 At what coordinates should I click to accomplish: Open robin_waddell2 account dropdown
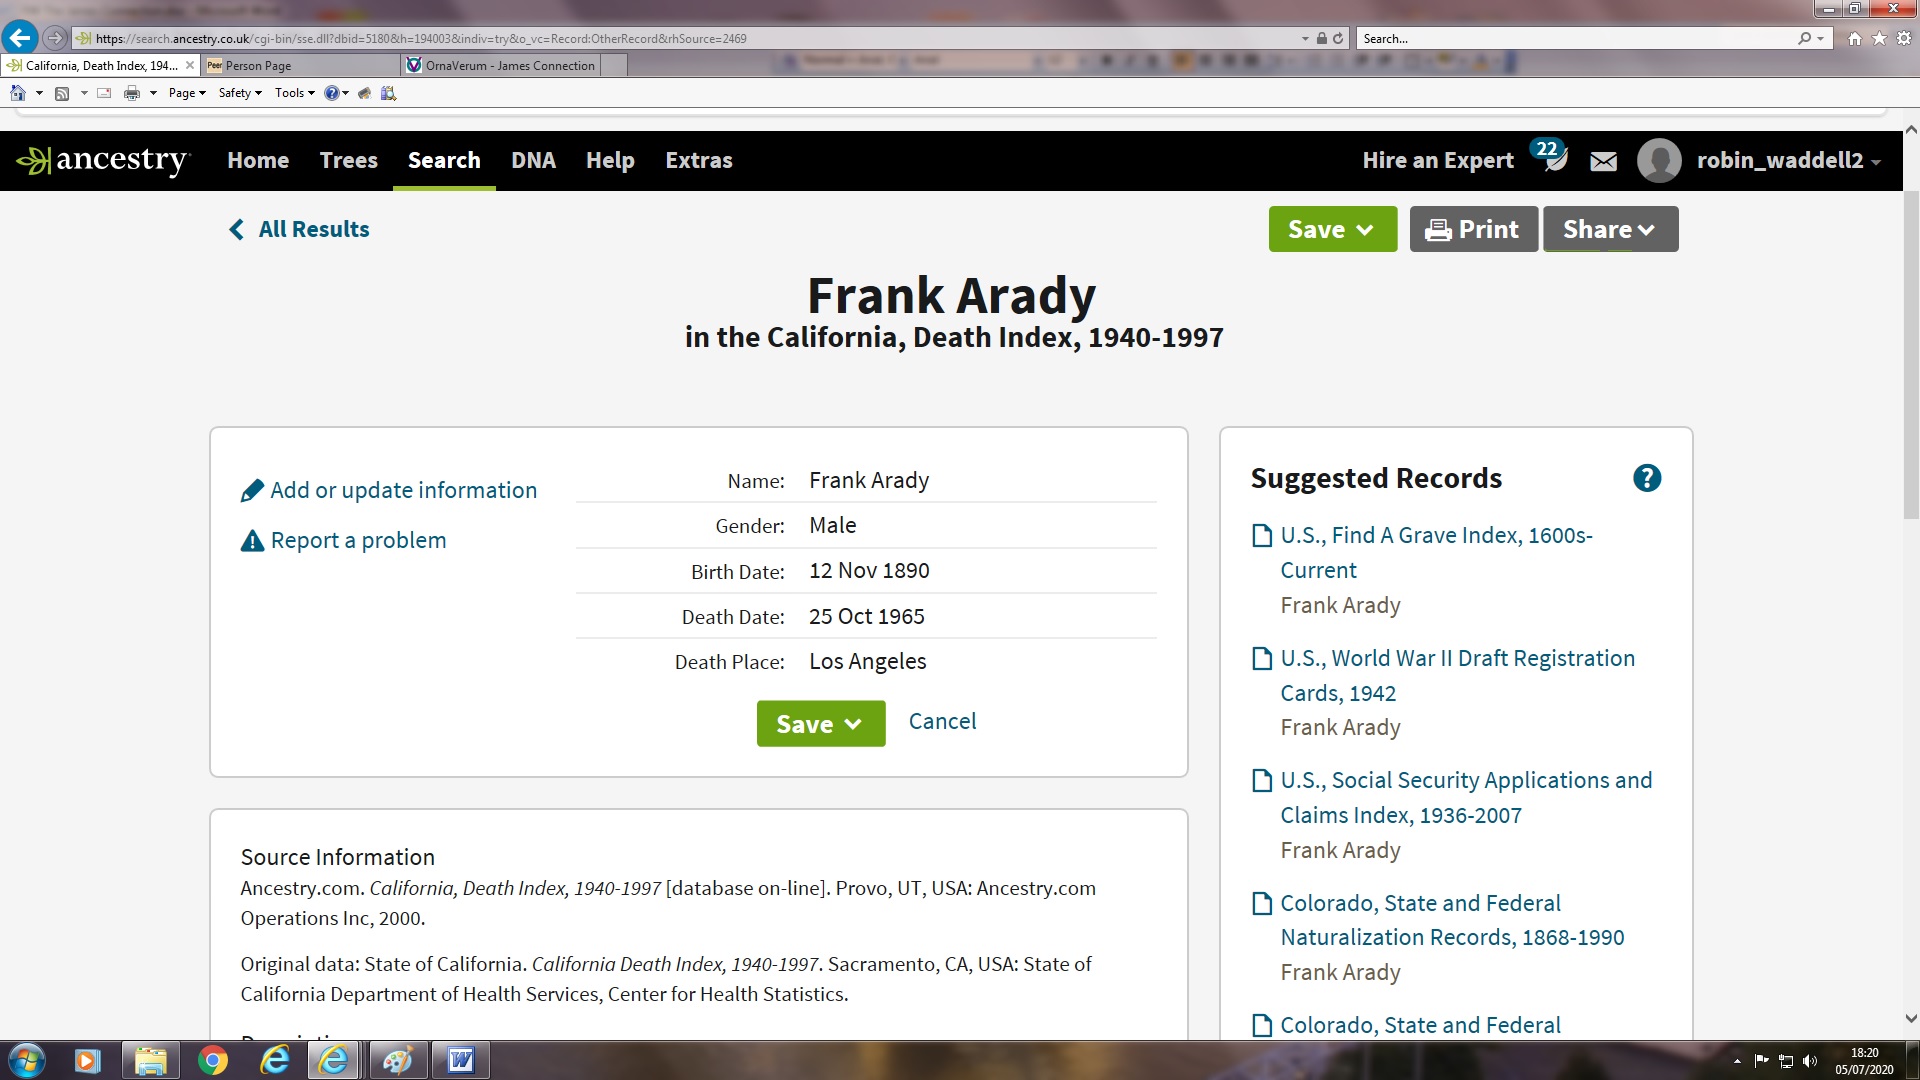click(x=1788, y=161)
